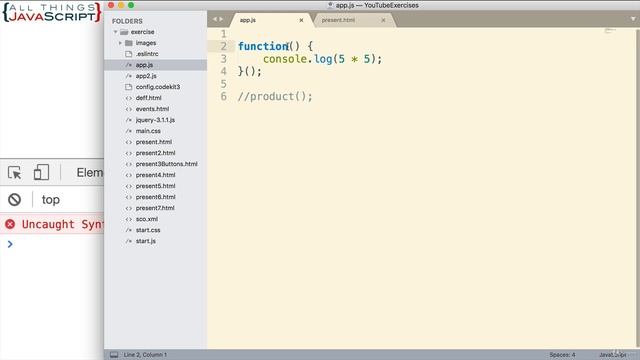Click the FOLDERS sidebar heading
Viewport: 640px width, 360px height.
click(x=127, y=21)
